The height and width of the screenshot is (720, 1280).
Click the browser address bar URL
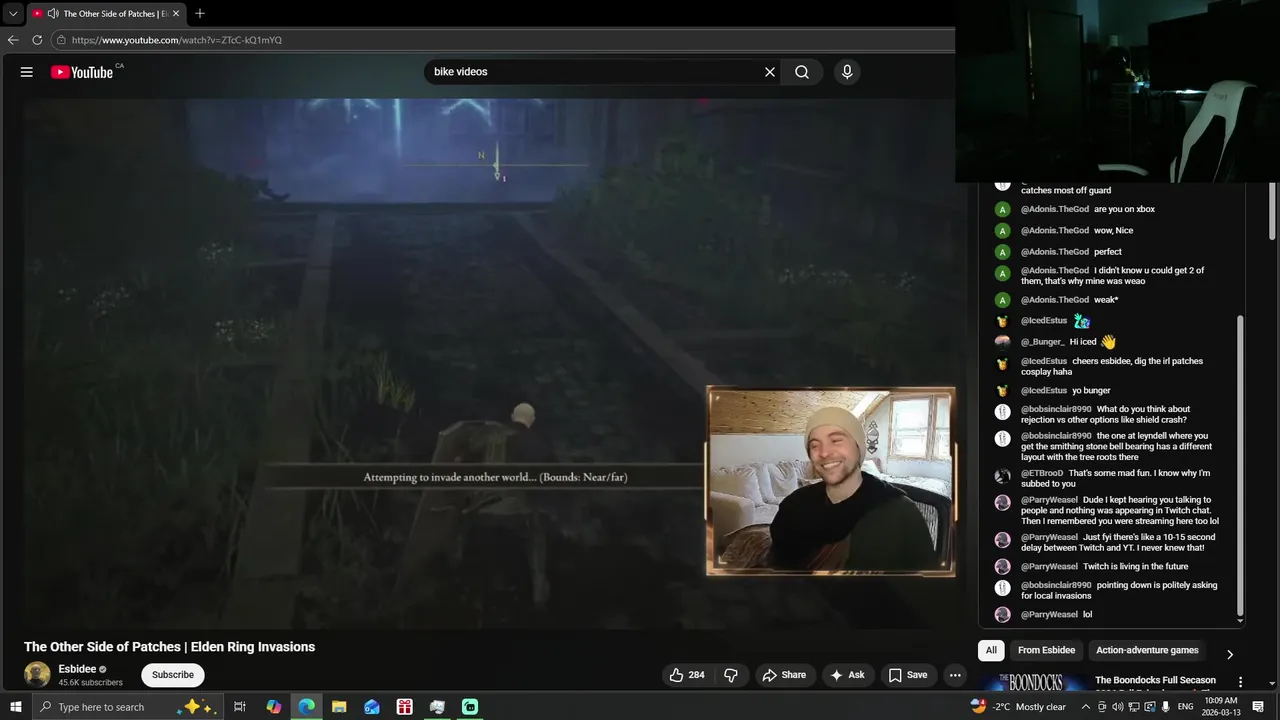pos(177,40)
